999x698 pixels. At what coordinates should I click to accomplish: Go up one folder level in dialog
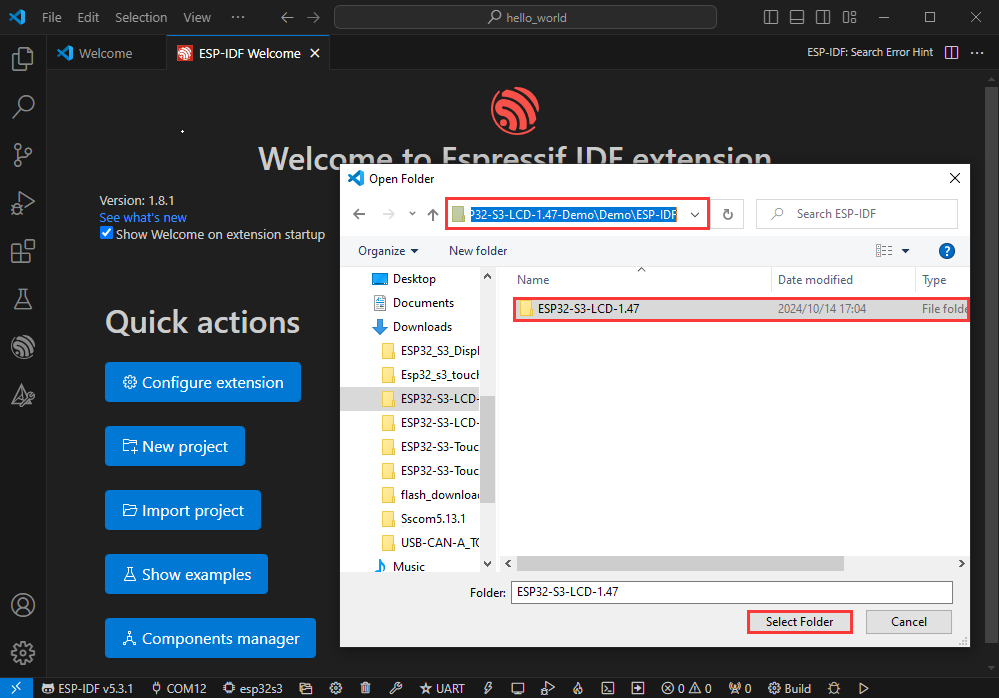pyautogui.click(x=432, y=214)
